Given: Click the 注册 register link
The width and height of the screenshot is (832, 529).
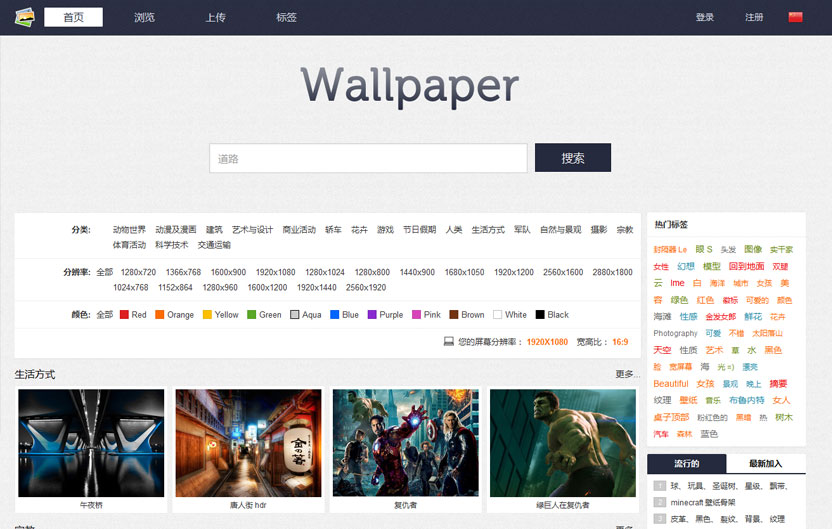Looking at the screenshot, I should point(754,18).
